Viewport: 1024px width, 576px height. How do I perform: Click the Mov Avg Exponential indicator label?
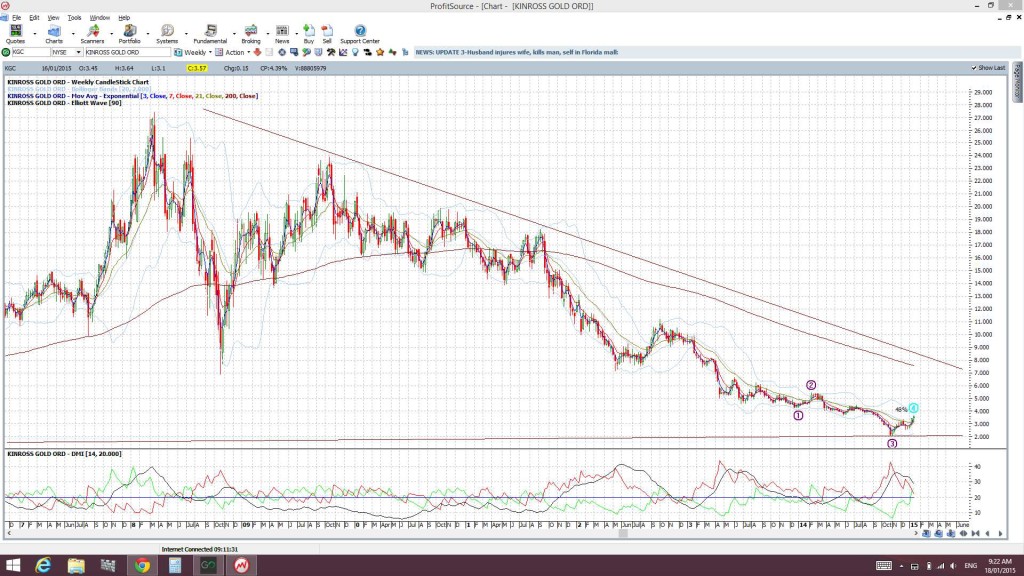[x=133, y=96]
